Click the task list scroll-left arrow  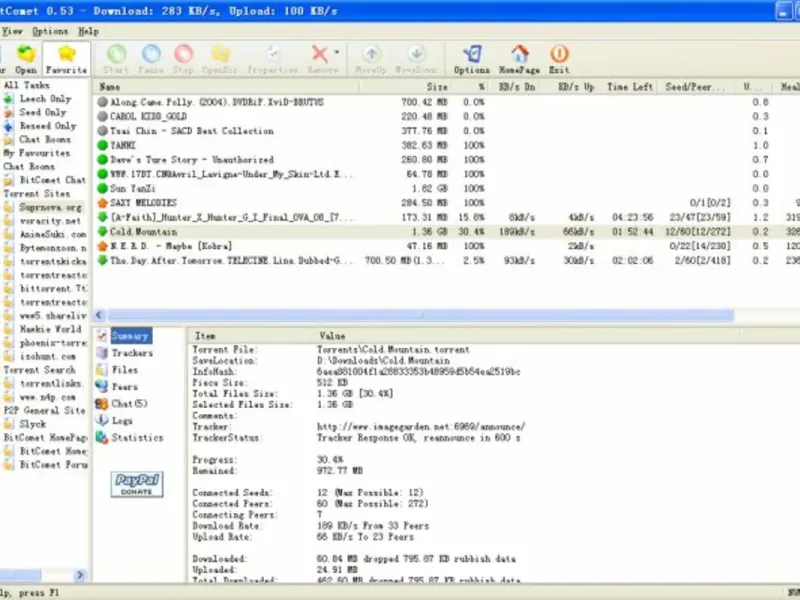click(99, 315)
